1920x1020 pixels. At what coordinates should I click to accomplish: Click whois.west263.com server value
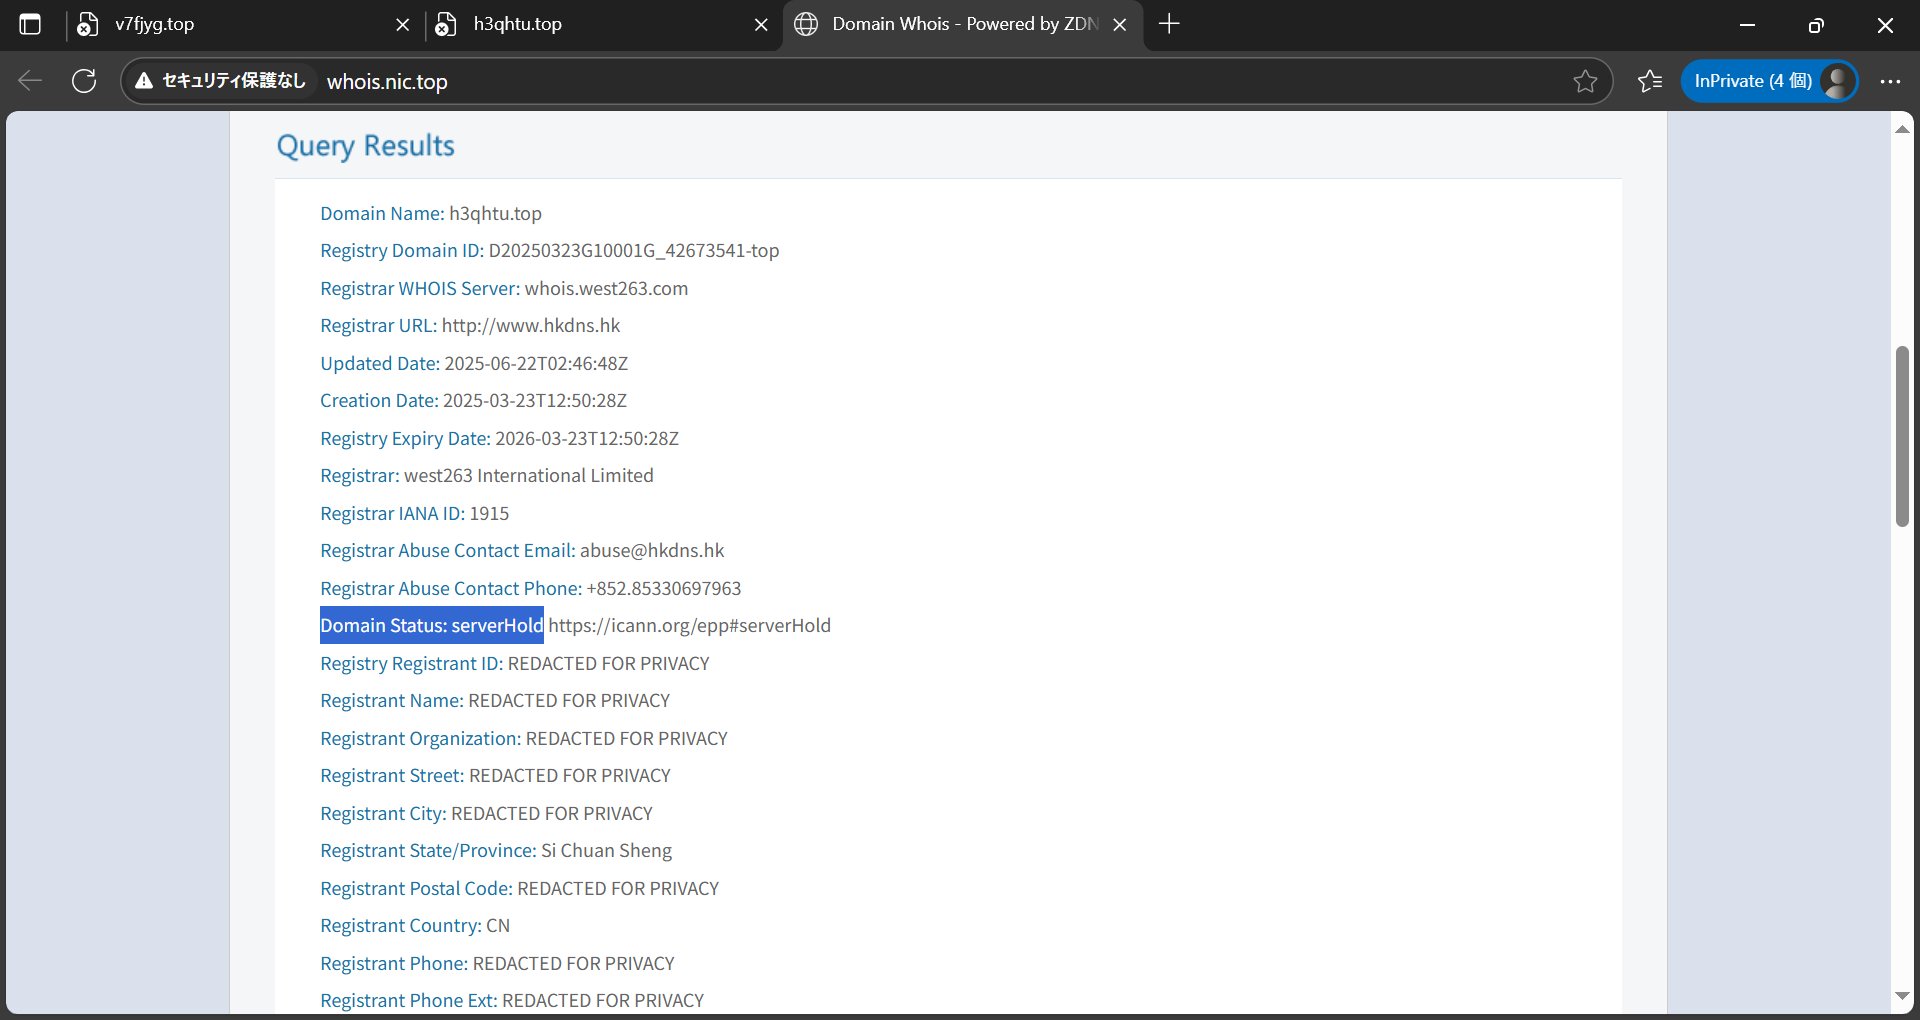coord(606,288)
